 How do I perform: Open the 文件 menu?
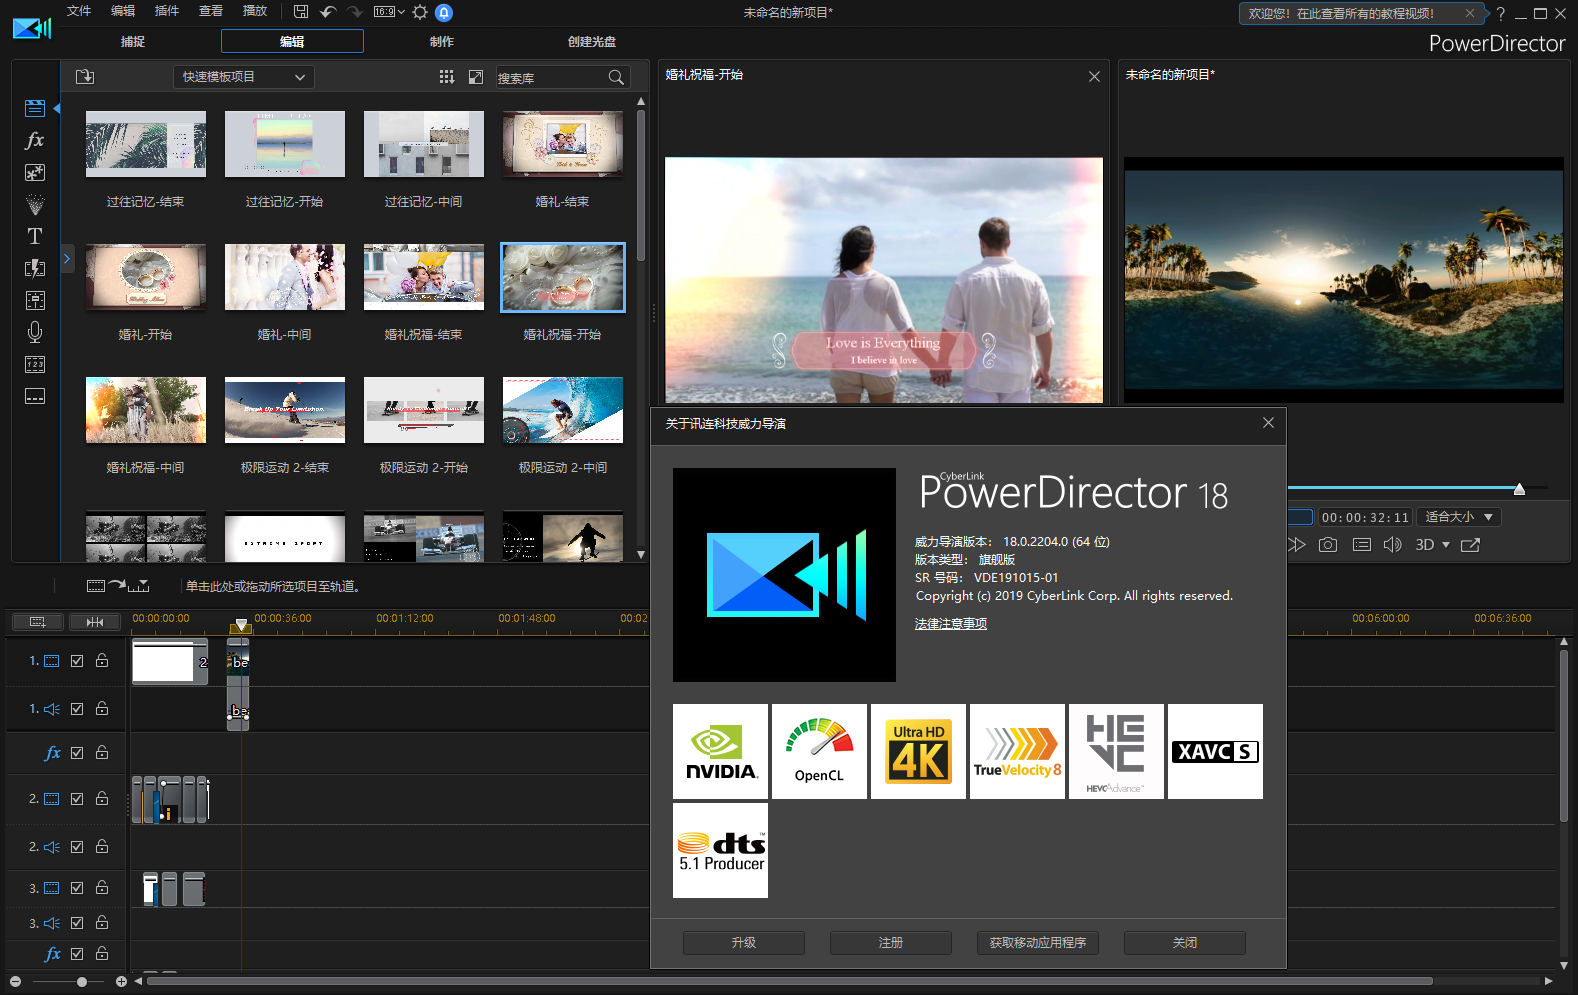(x=79, y=11)
